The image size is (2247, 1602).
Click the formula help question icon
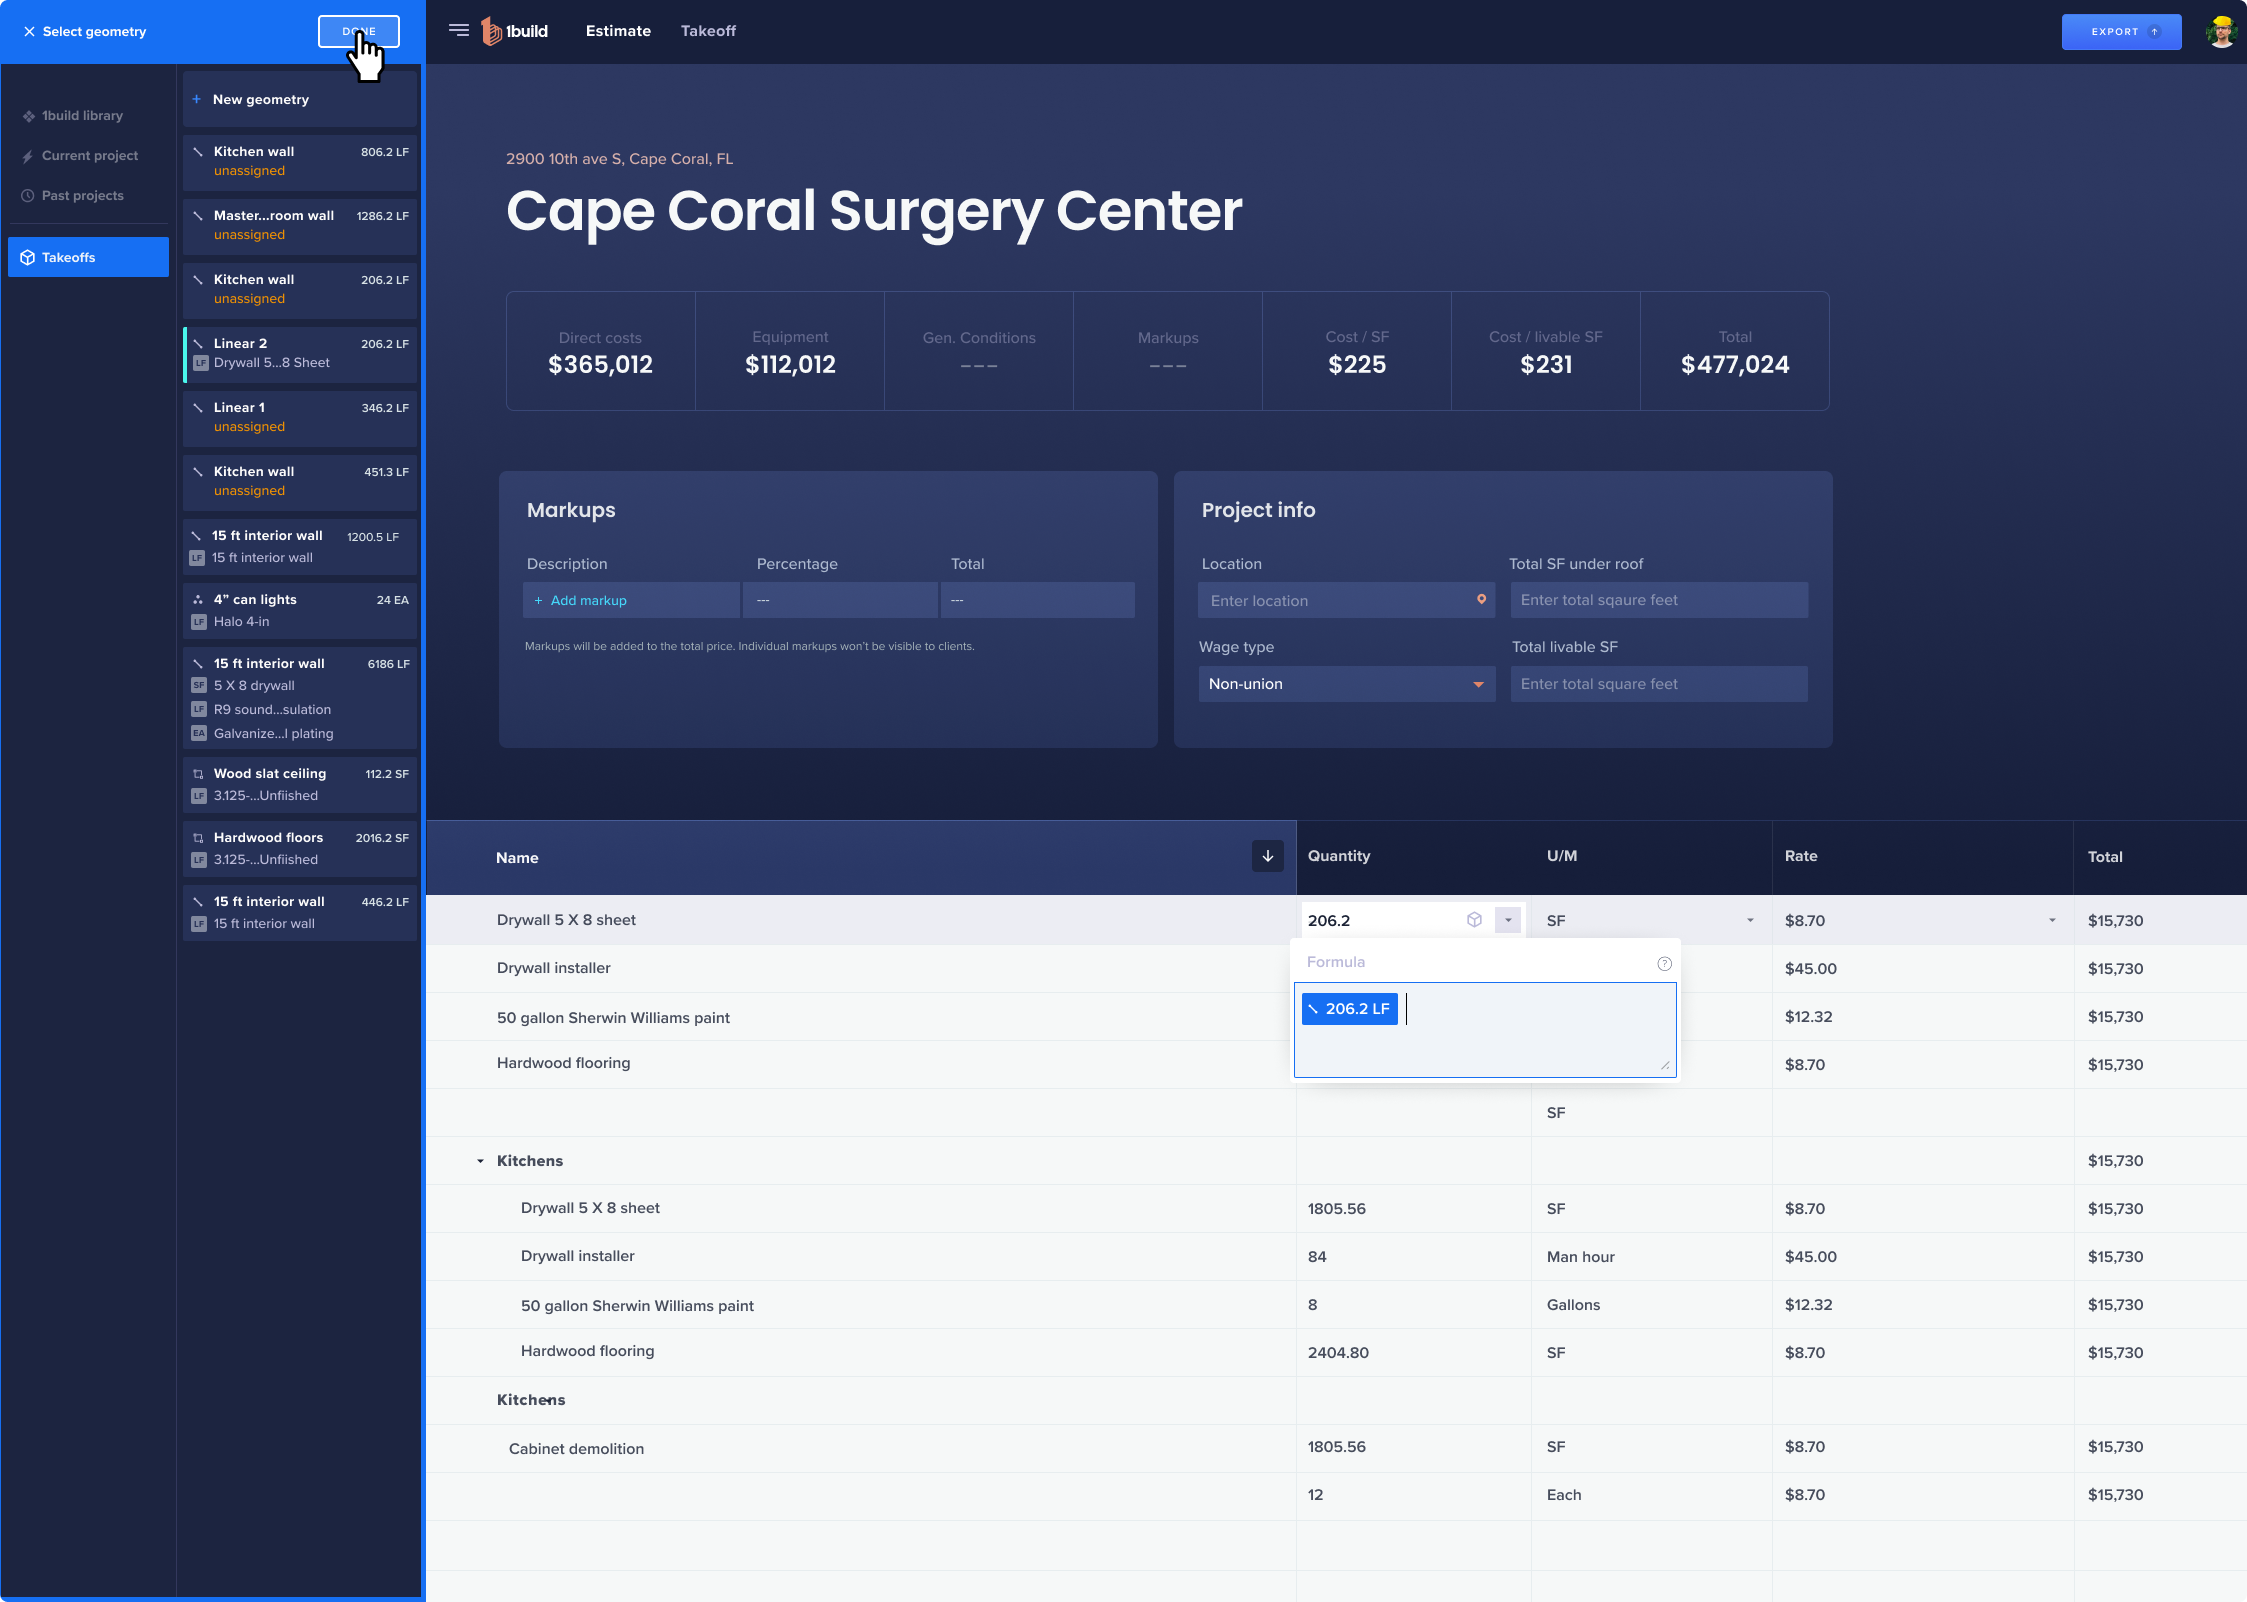click(1664, 963)
